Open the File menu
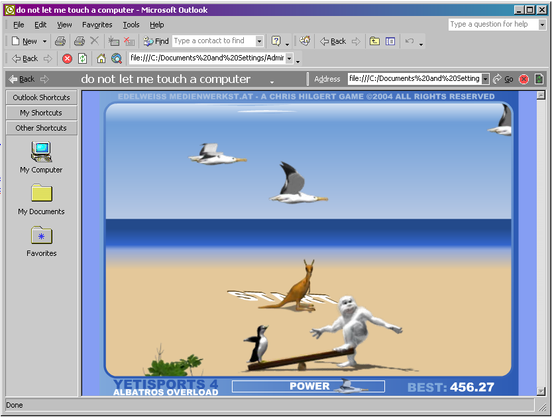552x417 pixels. [19, 25]
